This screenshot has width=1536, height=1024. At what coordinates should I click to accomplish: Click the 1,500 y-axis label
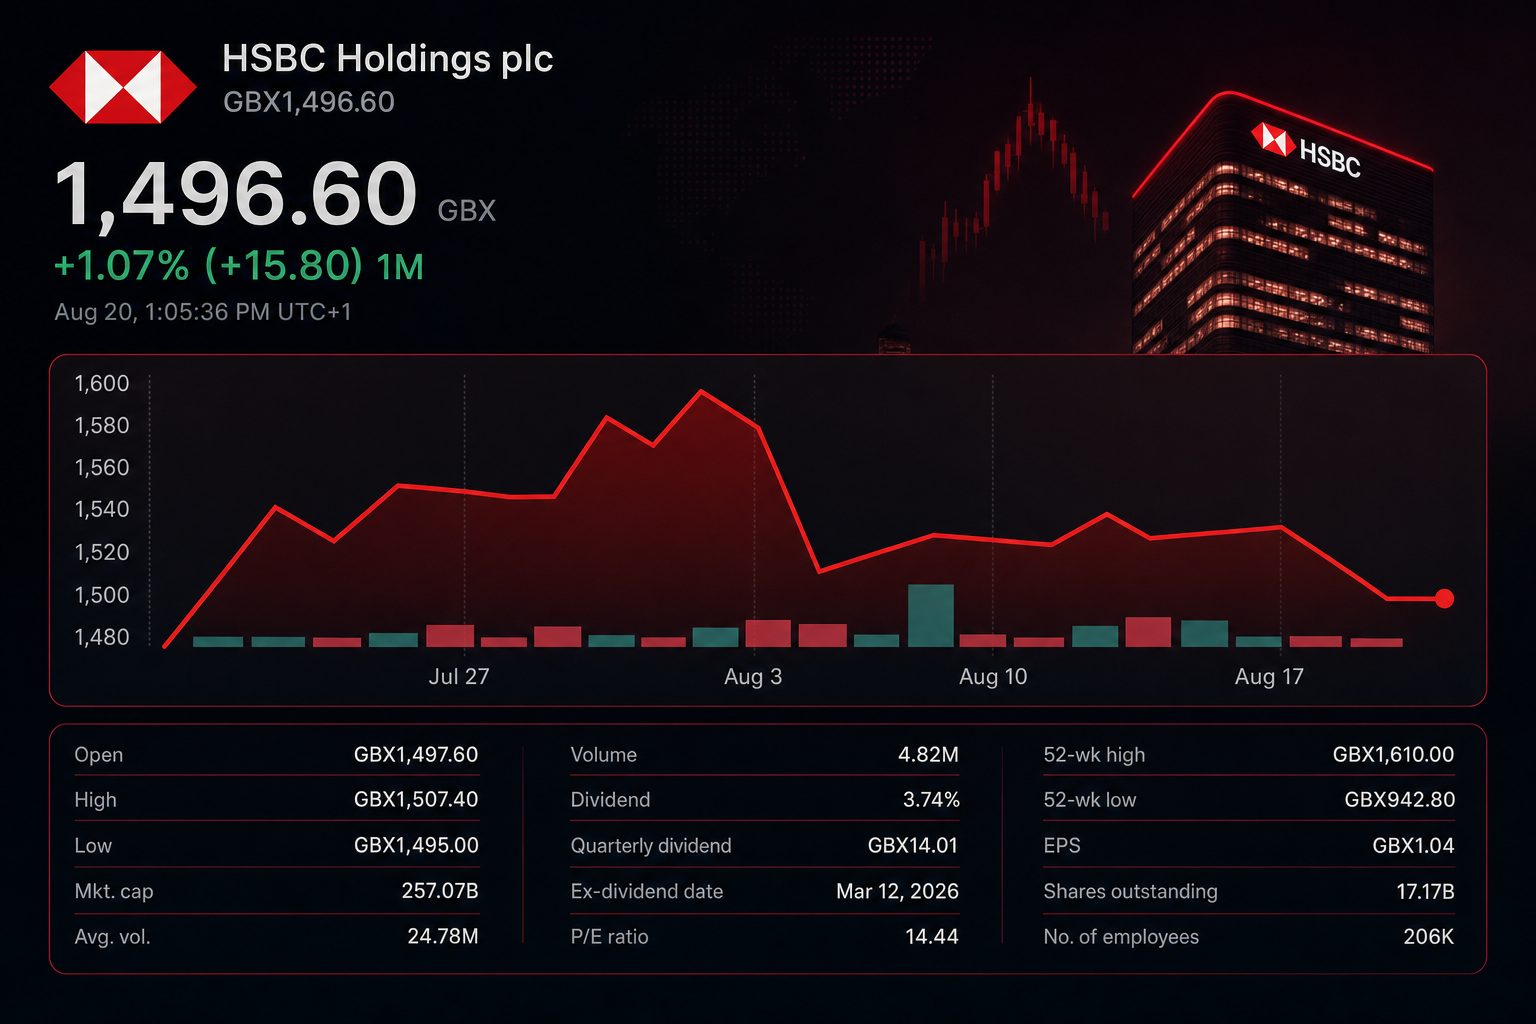click(x=102, y=595)
